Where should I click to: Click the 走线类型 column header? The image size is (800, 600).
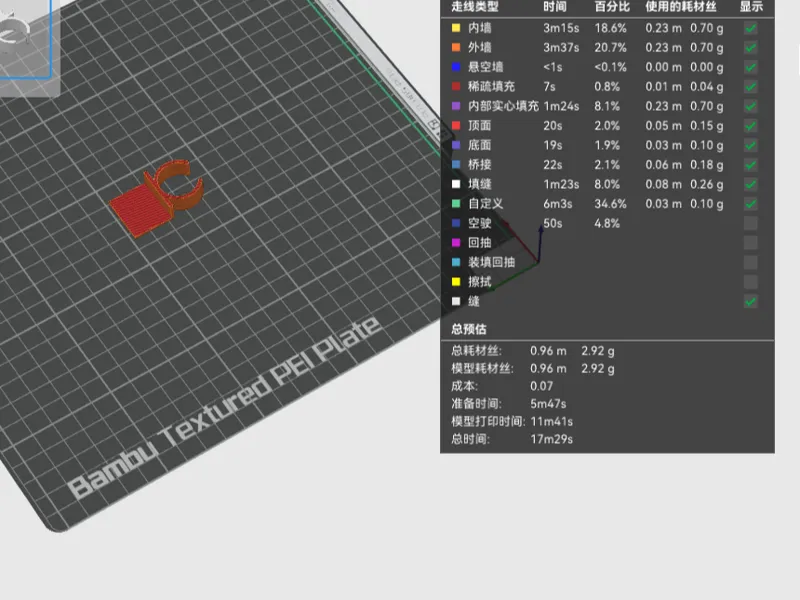474,7
